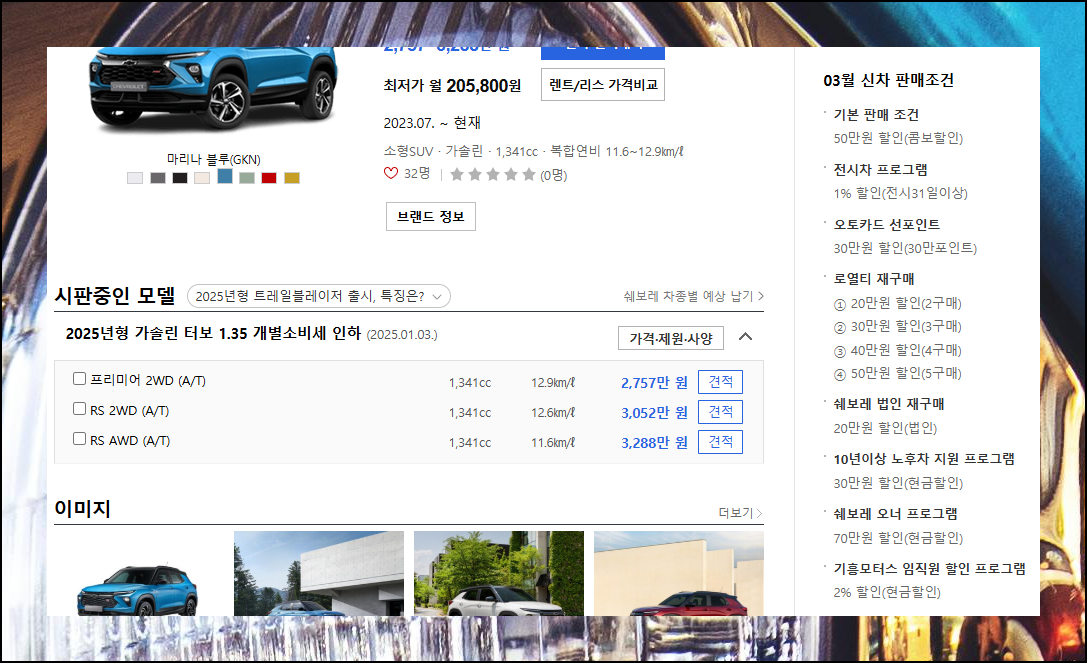Collapse the 2025 gasoline turbo model section
This screenshot has width=1087, height=663.
pyautogui.click(x=745, y=337)
